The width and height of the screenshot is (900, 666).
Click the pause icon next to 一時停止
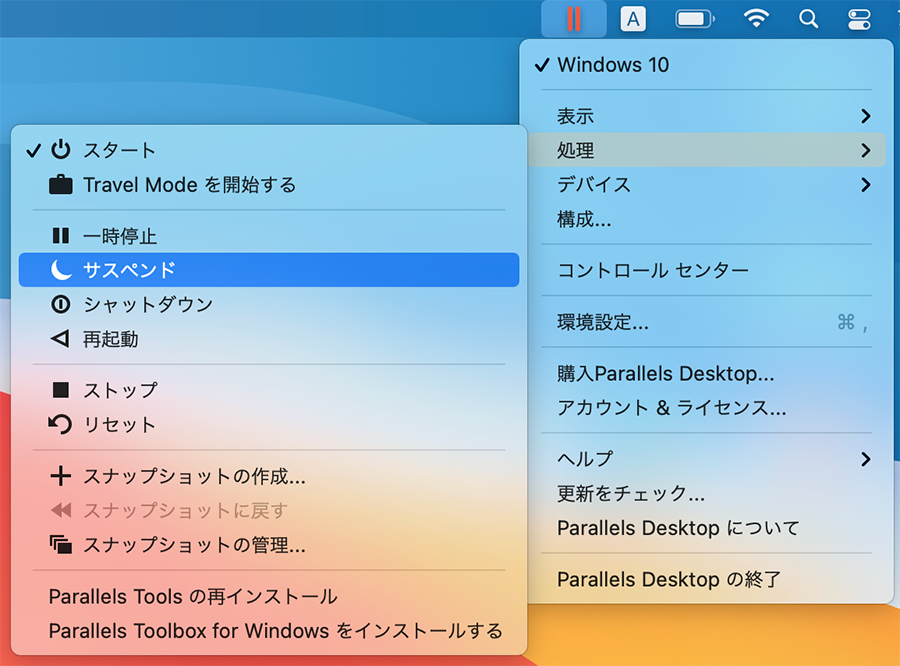pos(61,236)
